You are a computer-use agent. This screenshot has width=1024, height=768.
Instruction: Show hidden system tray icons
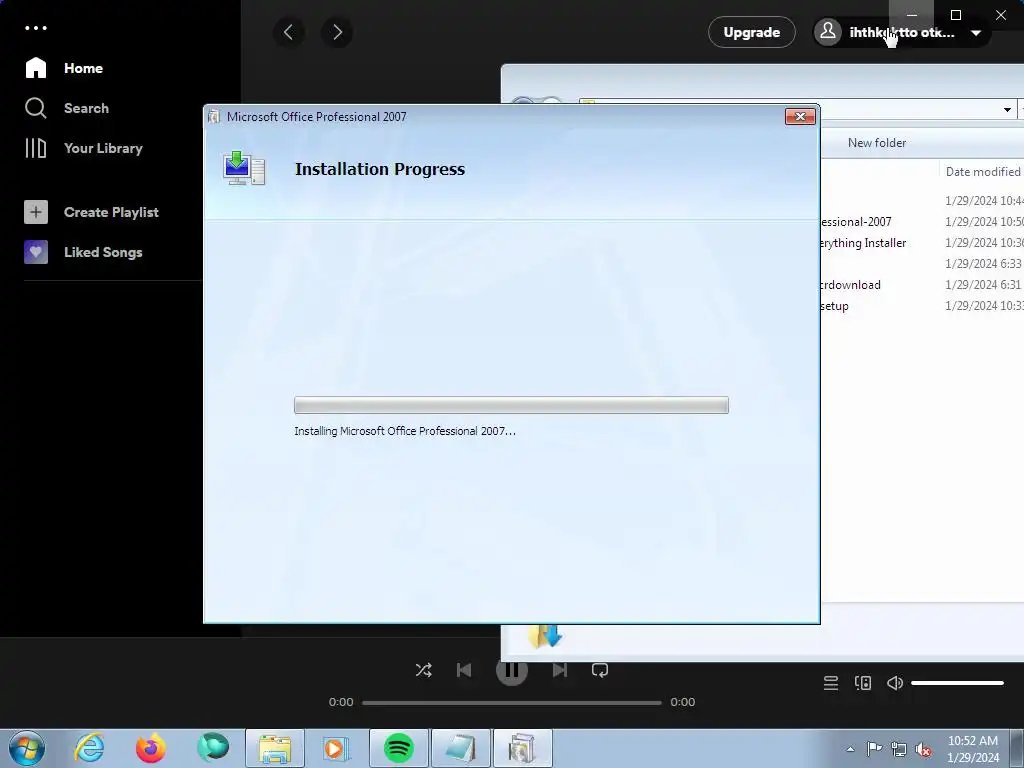[x=850, y=749]
